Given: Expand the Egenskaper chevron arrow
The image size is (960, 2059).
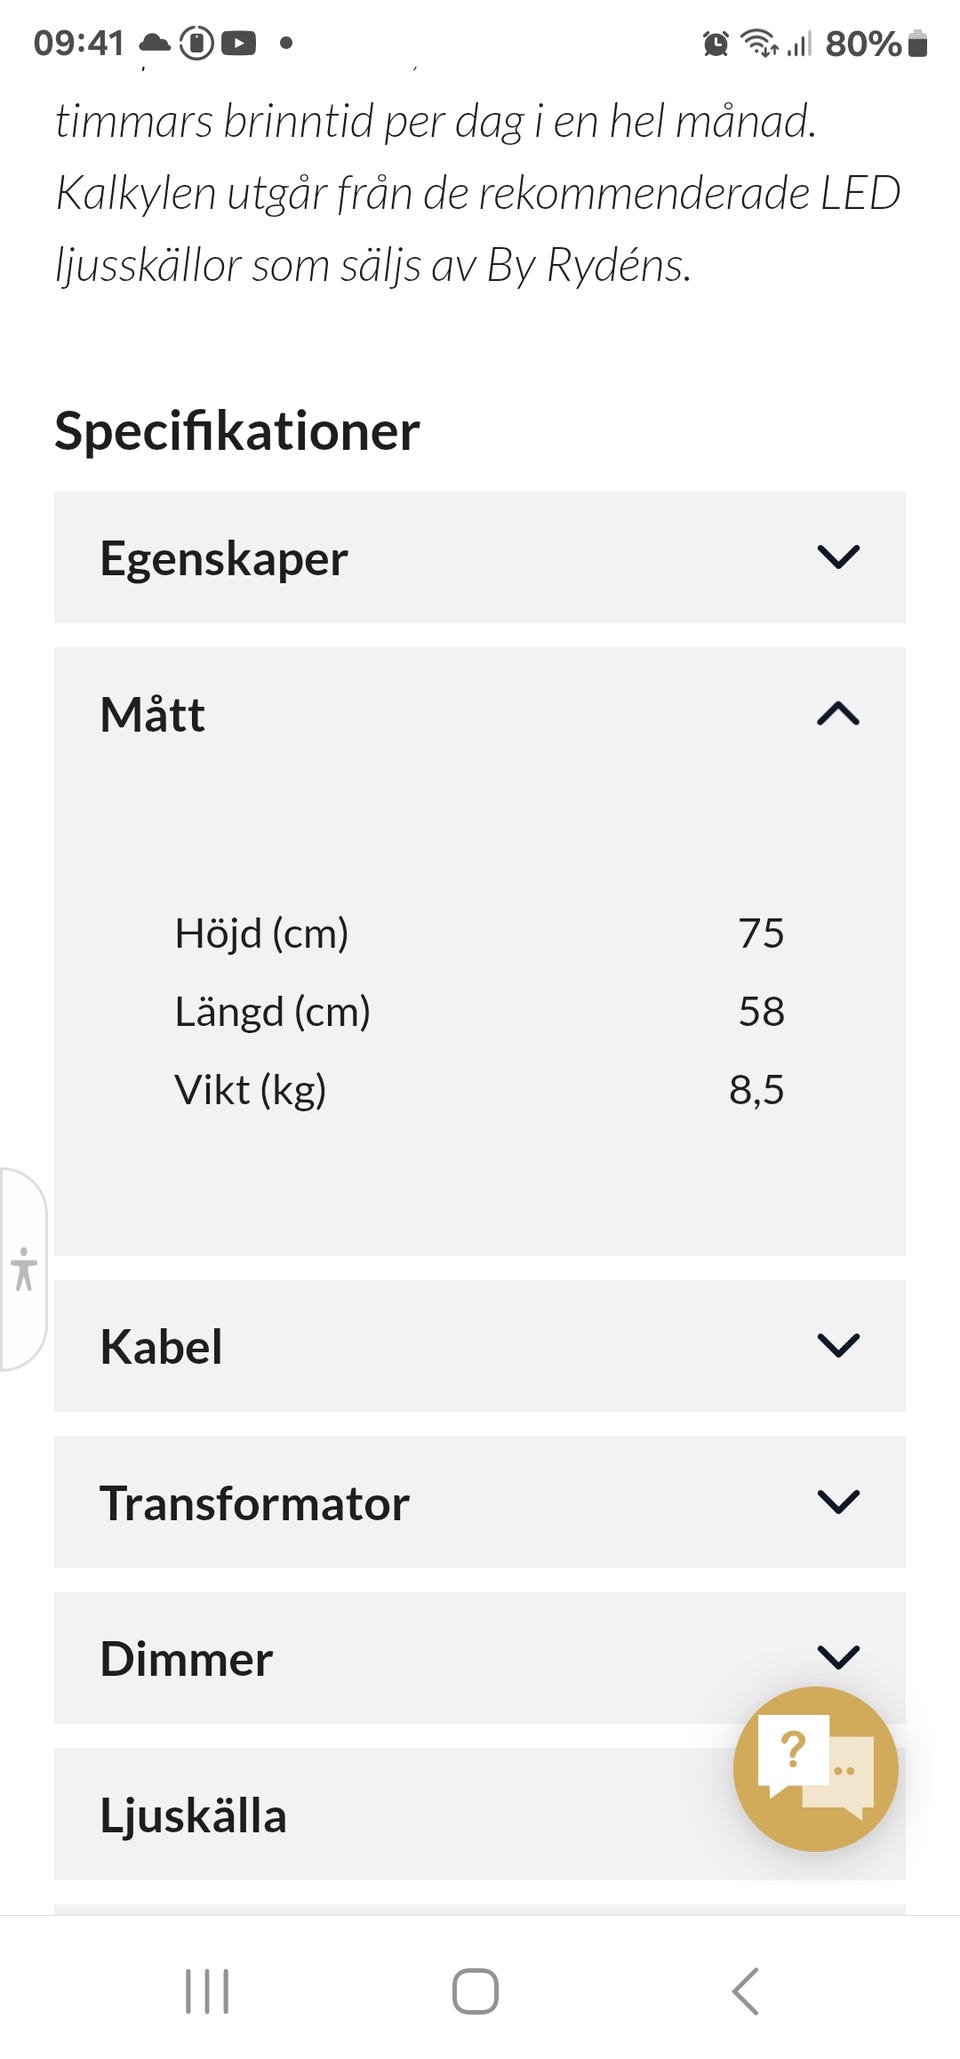Looking at the screenshot, I should (x=838, y=557).
